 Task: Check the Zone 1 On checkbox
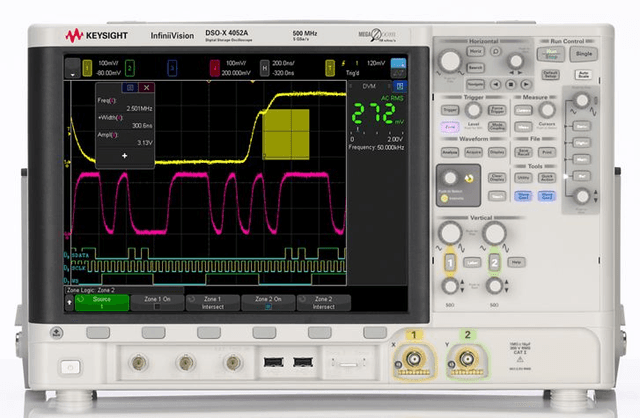[x=157, y=307]
